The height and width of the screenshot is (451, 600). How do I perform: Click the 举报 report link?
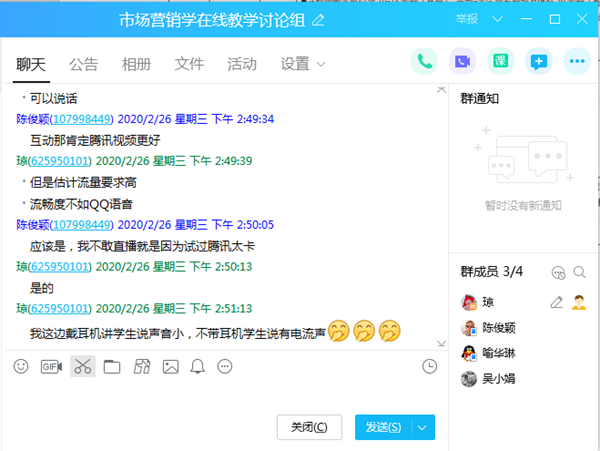(466, 19)
